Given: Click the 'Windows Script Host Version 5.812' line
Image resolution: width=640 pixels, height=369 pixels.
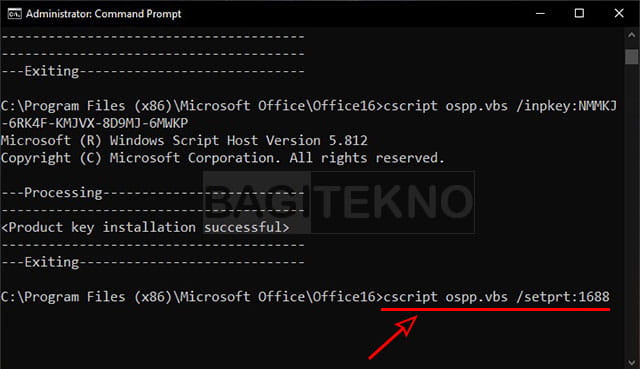Looking at the screenshot, I should click(x=184, y=140).
